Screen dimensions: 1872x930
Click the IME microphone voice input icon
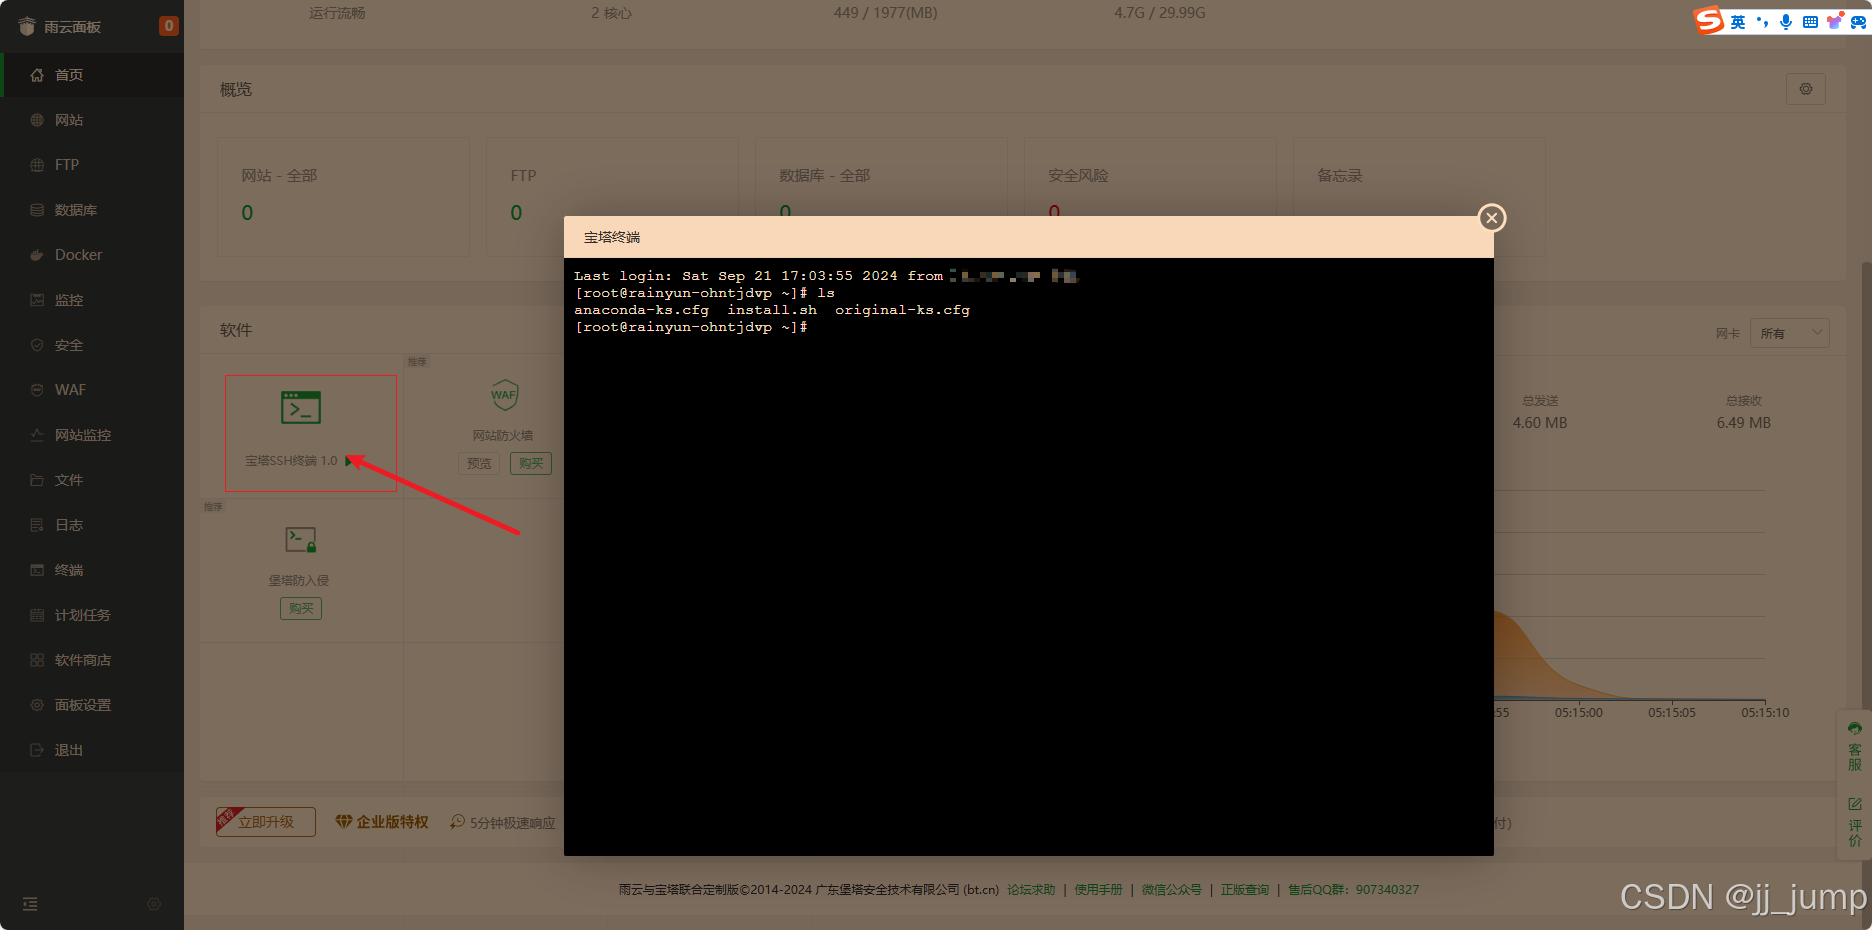[1786, 21]
